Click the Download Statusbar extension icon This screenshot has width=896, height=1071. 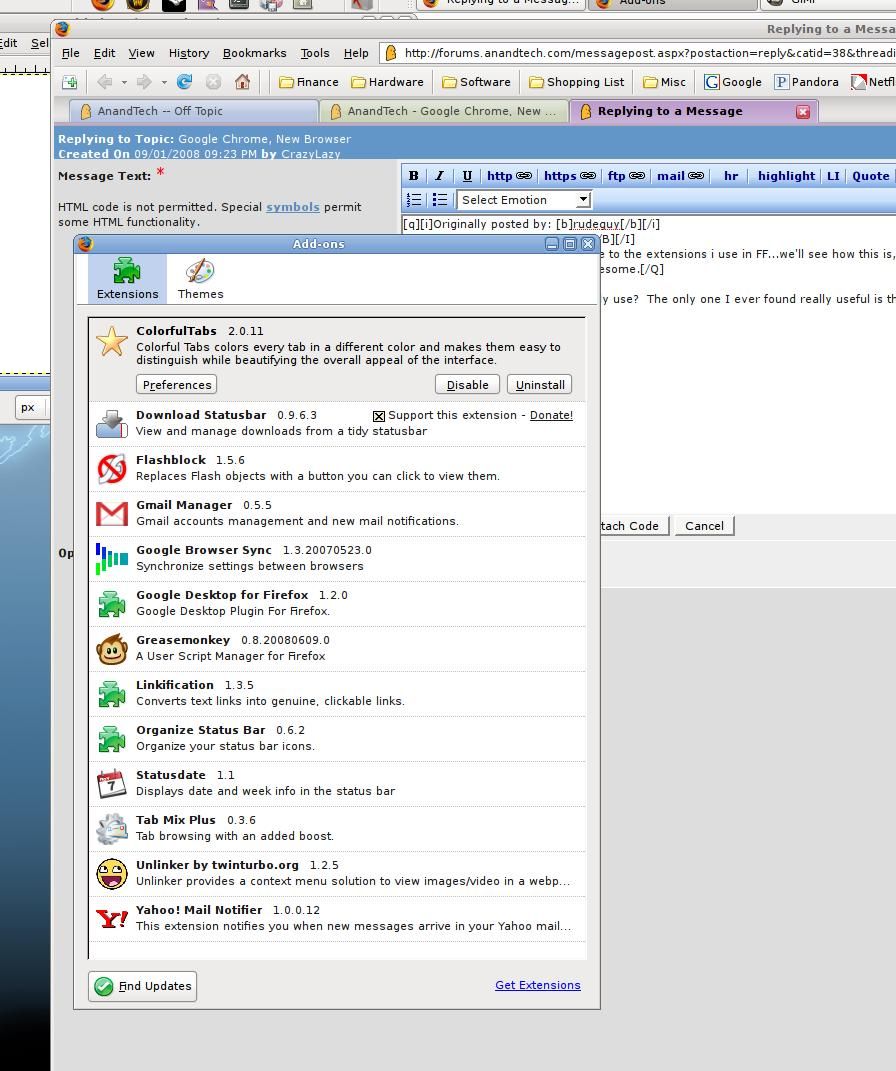[x=112, y=423]
